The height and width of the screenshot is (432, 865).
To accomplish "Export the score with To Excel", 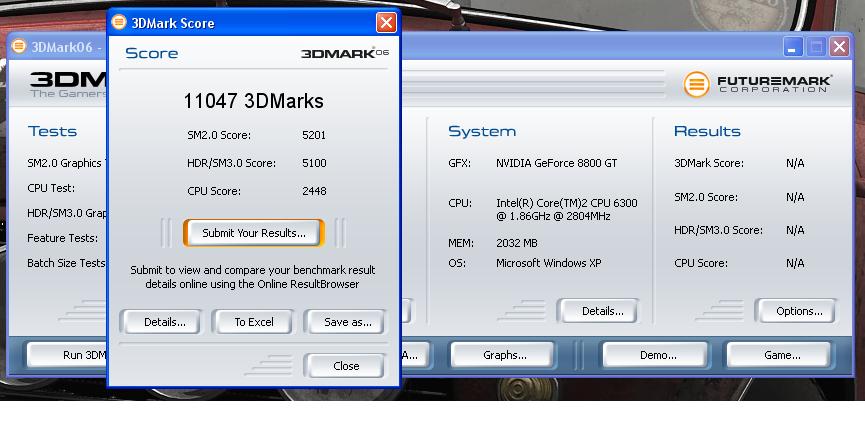I will 254,322.
